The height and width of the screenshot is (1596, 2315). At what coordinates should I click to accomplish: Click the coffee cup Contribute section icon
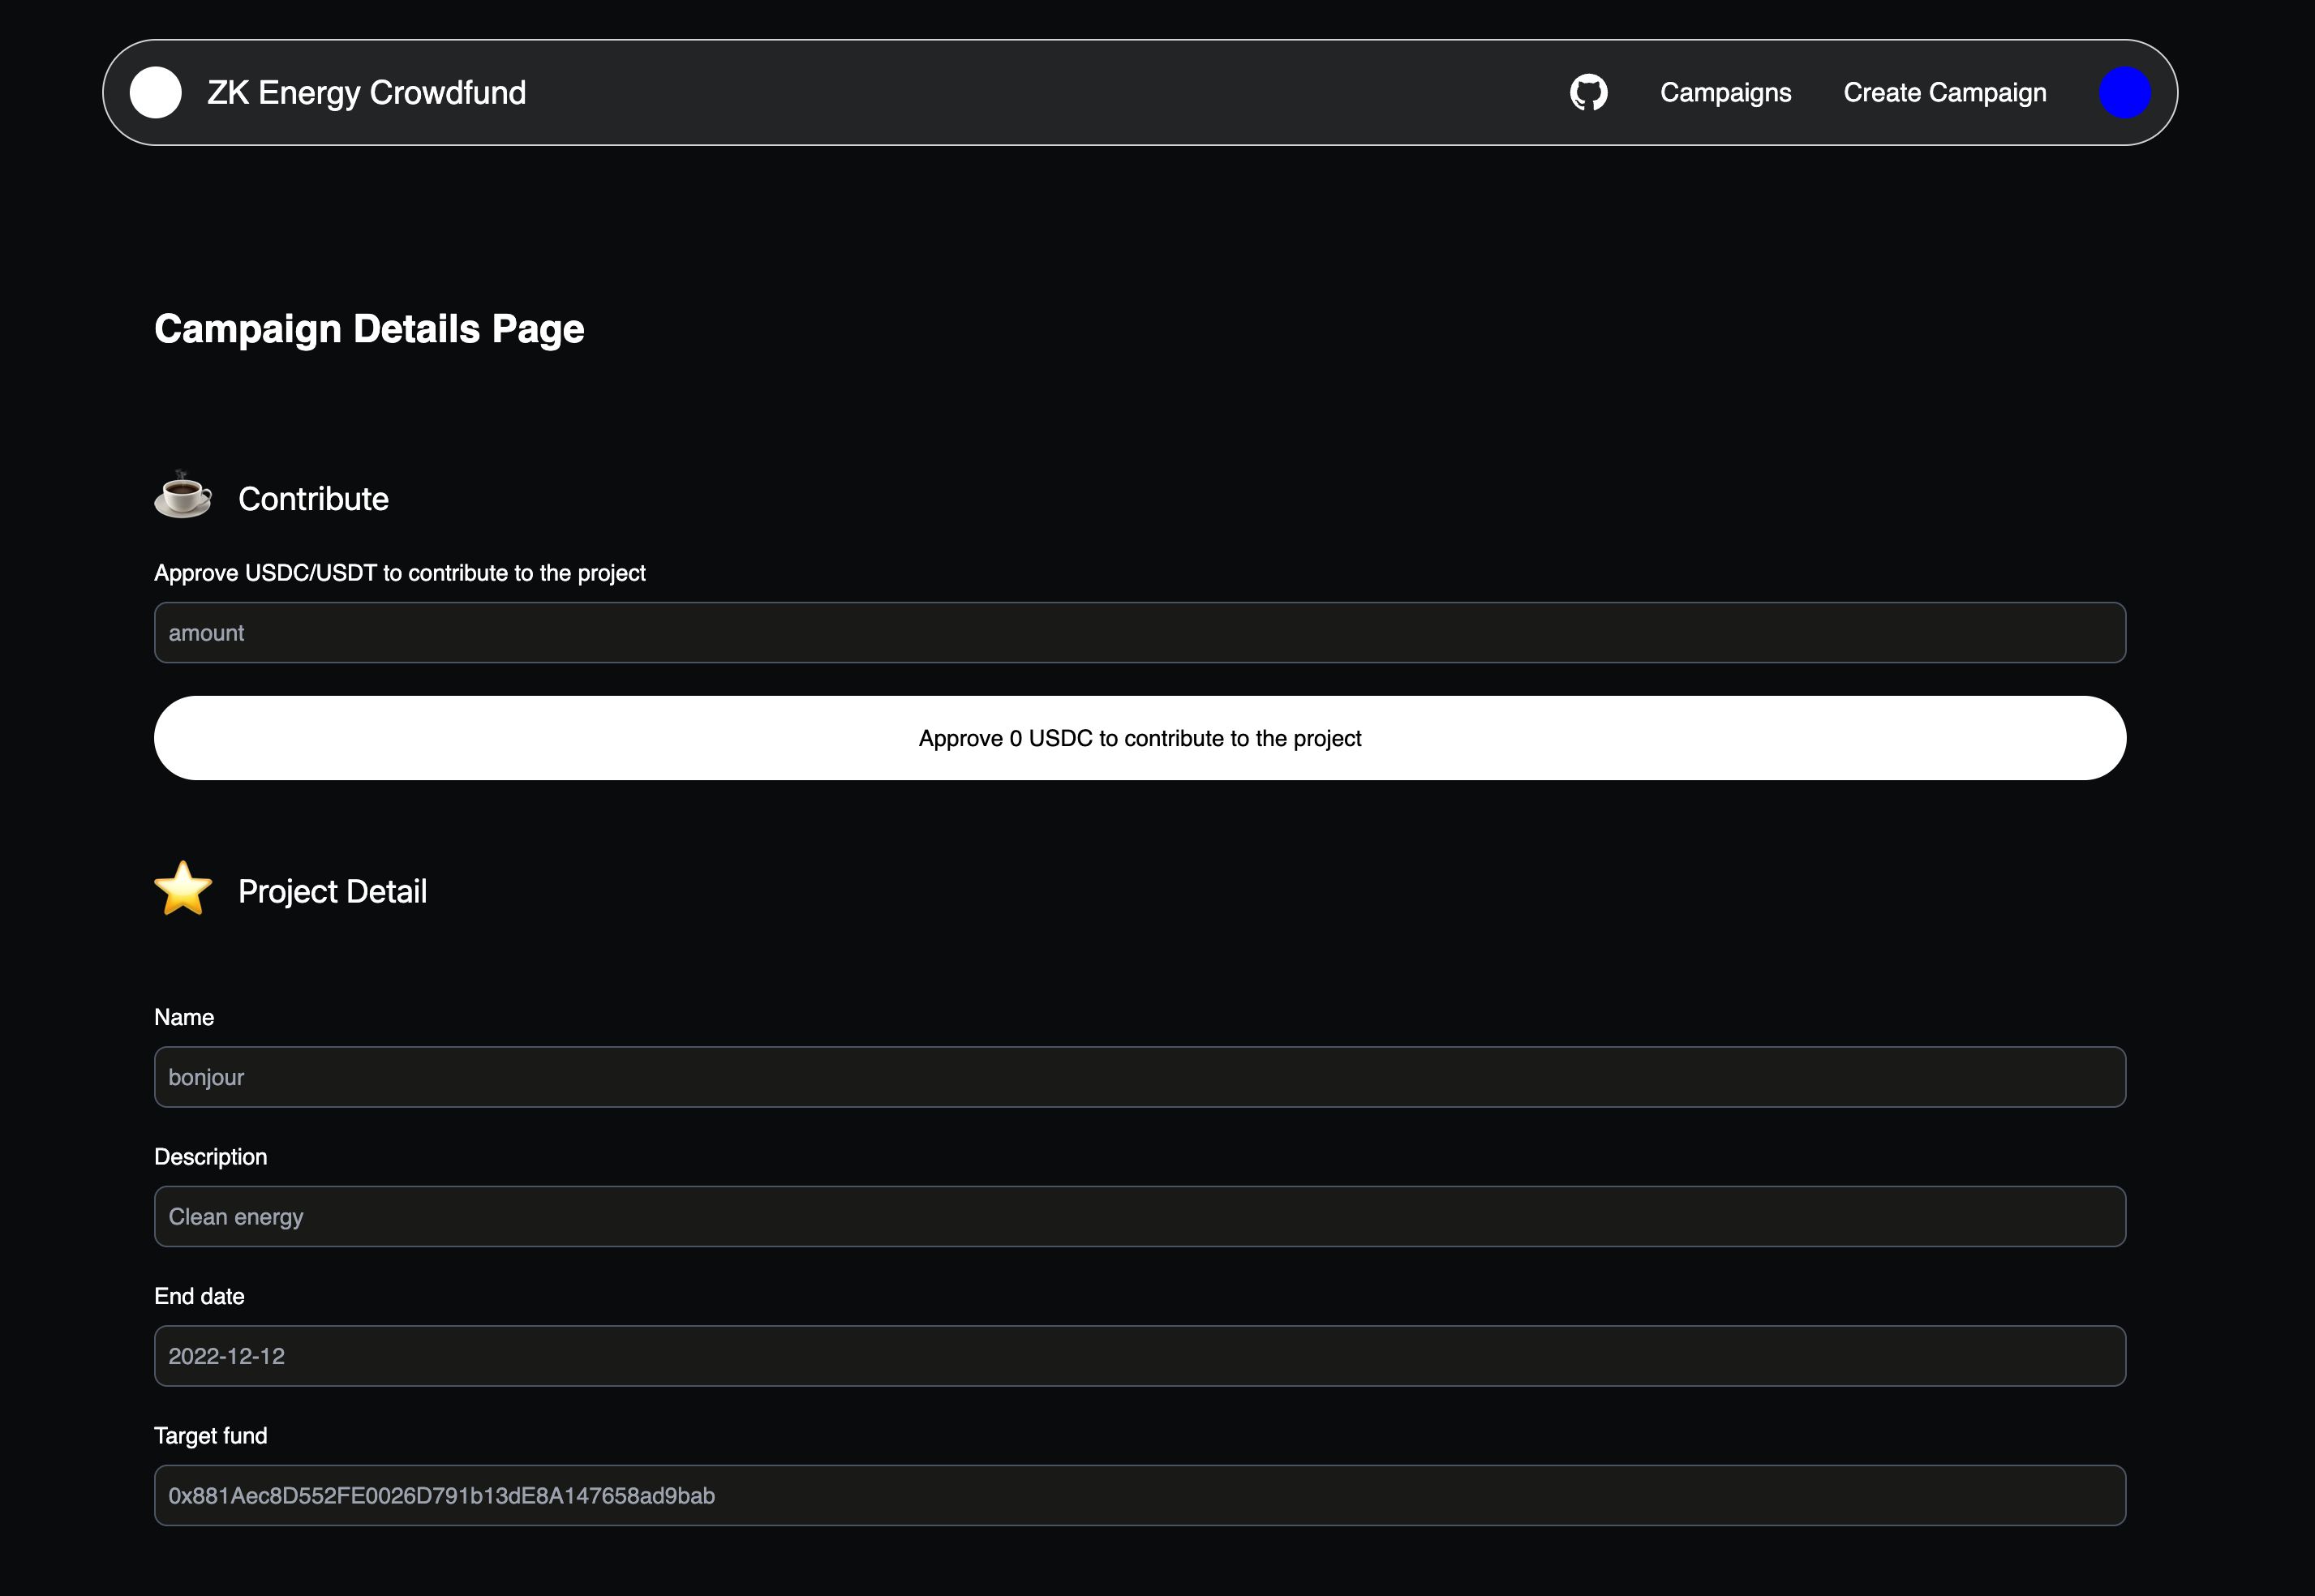[183, 500]
